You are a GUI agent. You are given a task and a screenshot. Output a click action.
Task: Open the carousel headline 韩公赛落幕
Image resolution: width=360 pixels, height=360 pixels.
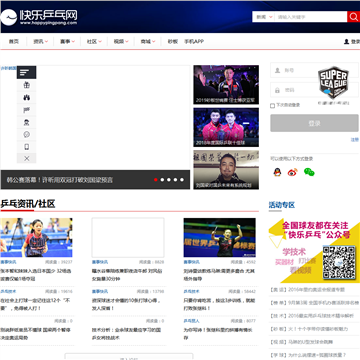tap(60, 180)
